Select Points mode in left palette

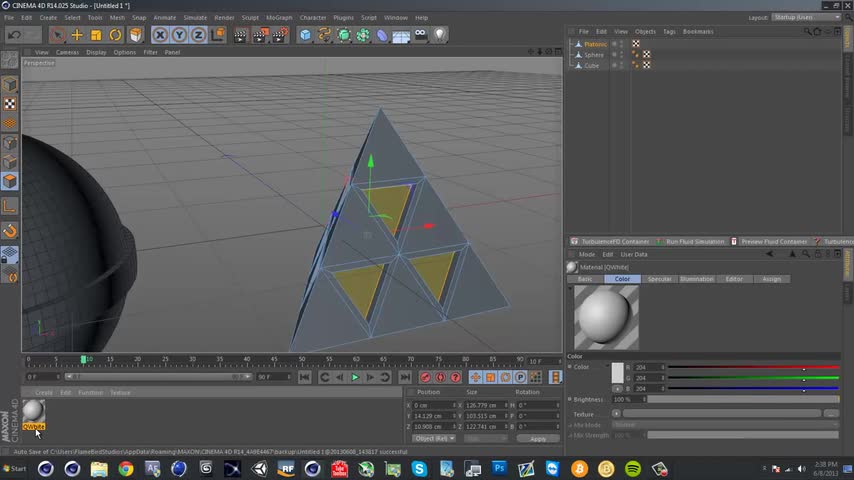(x=9, y=143)
